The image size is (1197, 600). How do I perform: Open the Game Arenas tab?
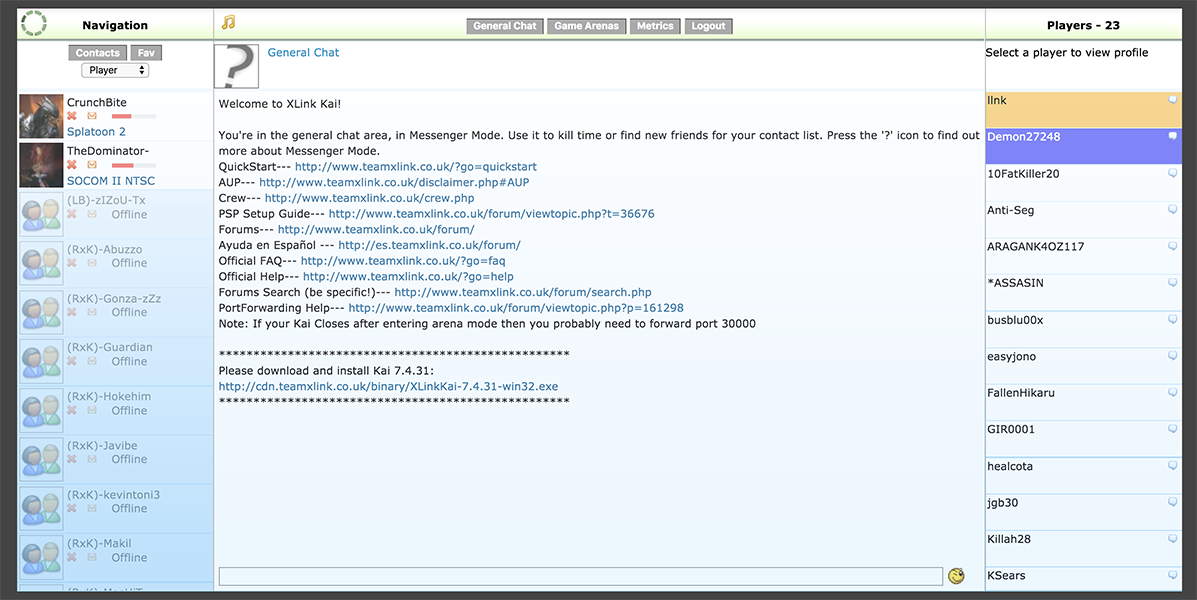tap(586, 26)
